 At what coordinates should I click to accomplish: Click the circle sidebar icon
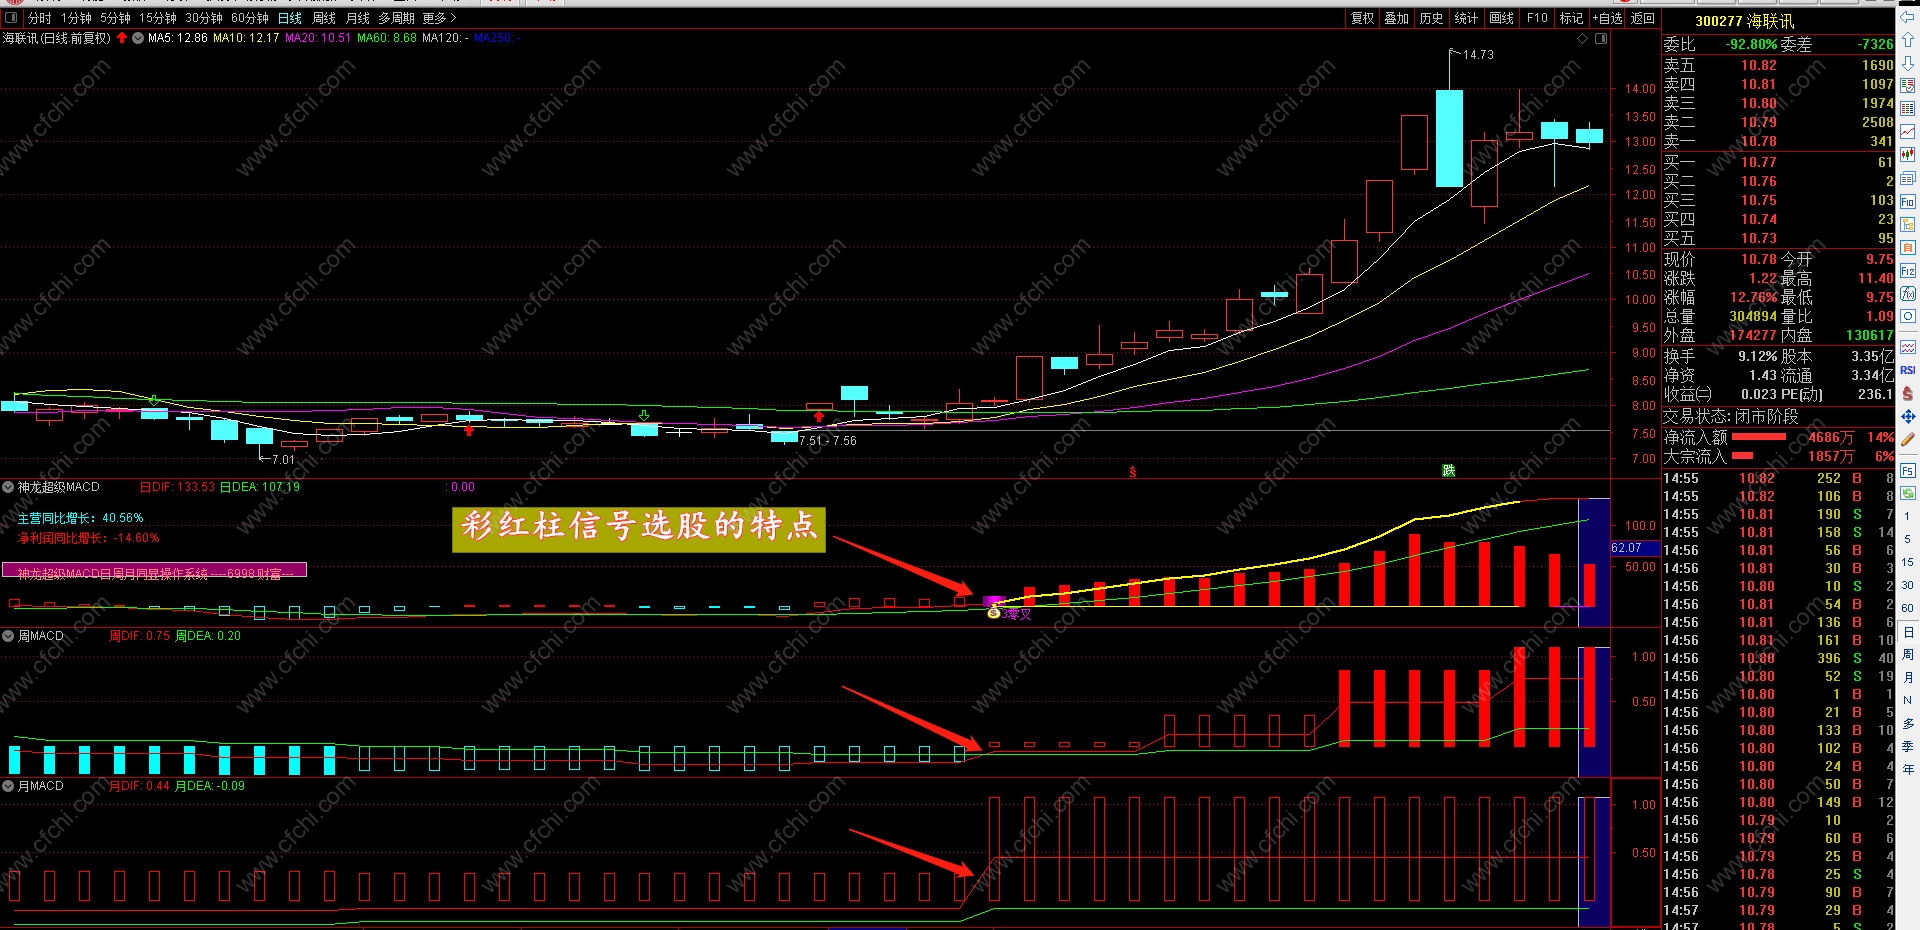tap(1908, 316)
